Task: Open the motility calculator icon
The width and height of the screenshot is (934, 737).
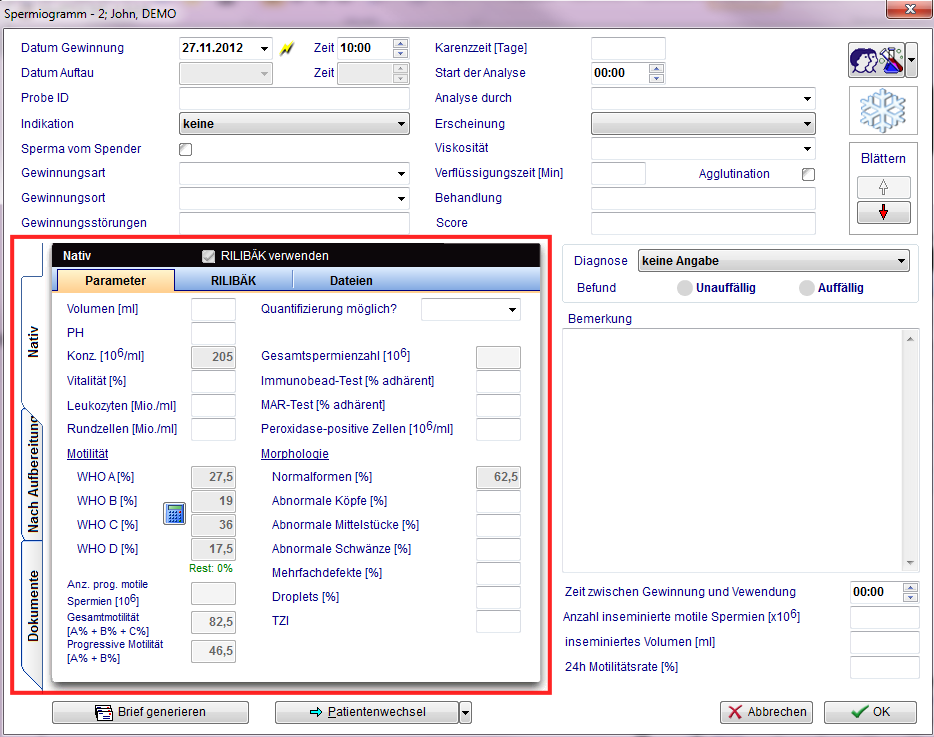Action: tap(175, 513)
